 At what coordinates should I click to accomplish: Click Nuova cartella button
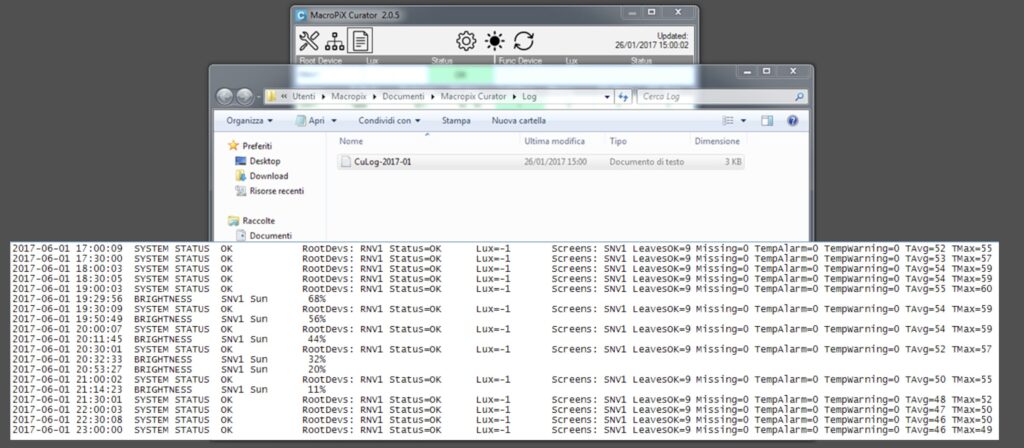[x=518, y=120]
